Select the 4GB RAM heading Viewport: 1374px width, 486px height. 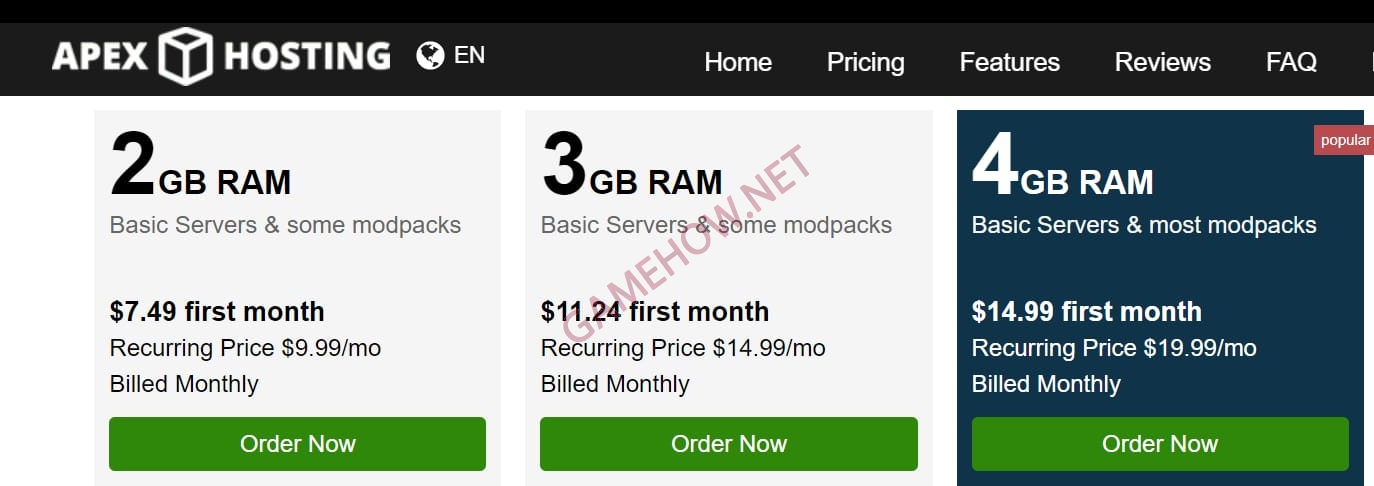(1062, 167)
